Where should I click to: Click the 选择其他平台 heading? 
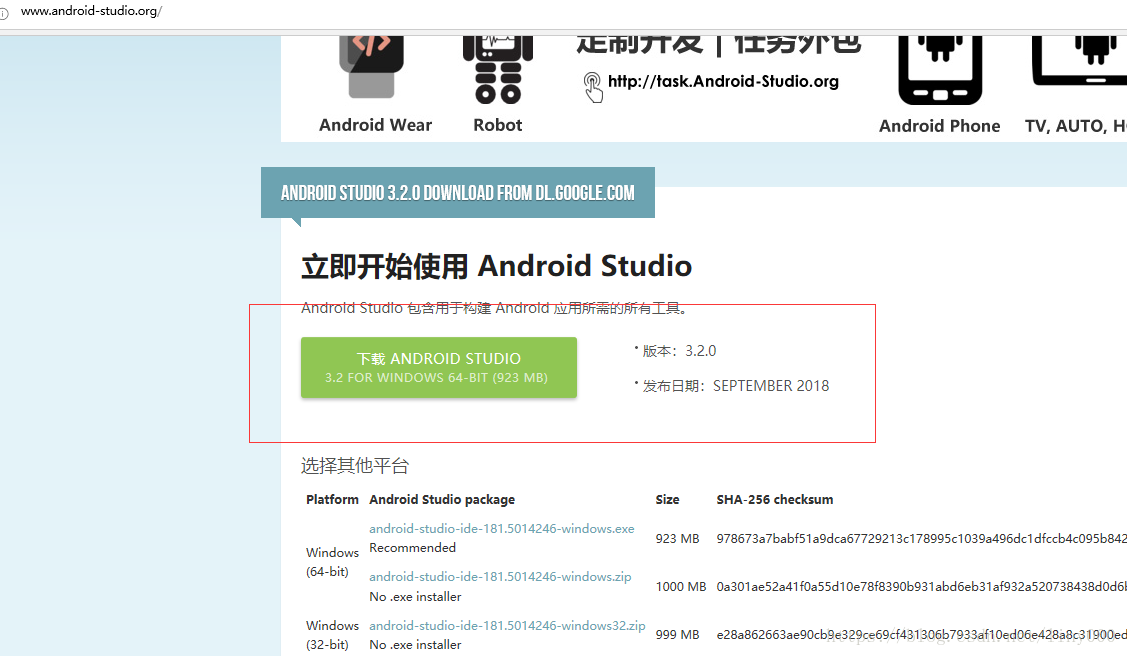(x=354, y=466)
